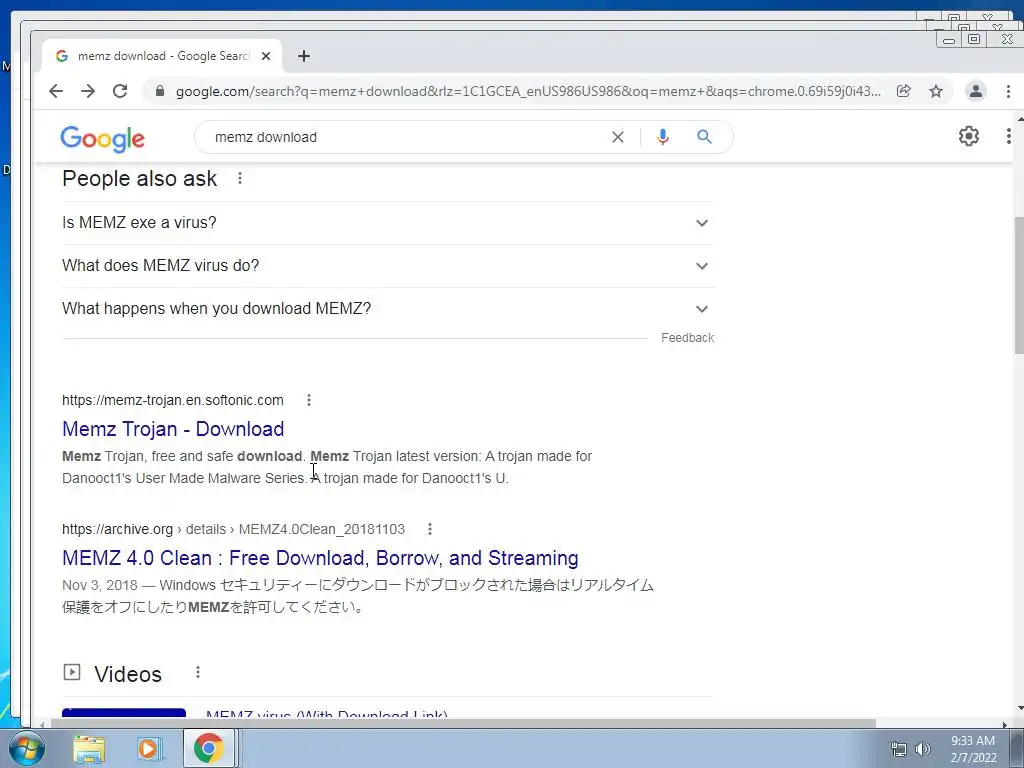
Task: Click the scroll down arrow
Action: (1020, 708)
